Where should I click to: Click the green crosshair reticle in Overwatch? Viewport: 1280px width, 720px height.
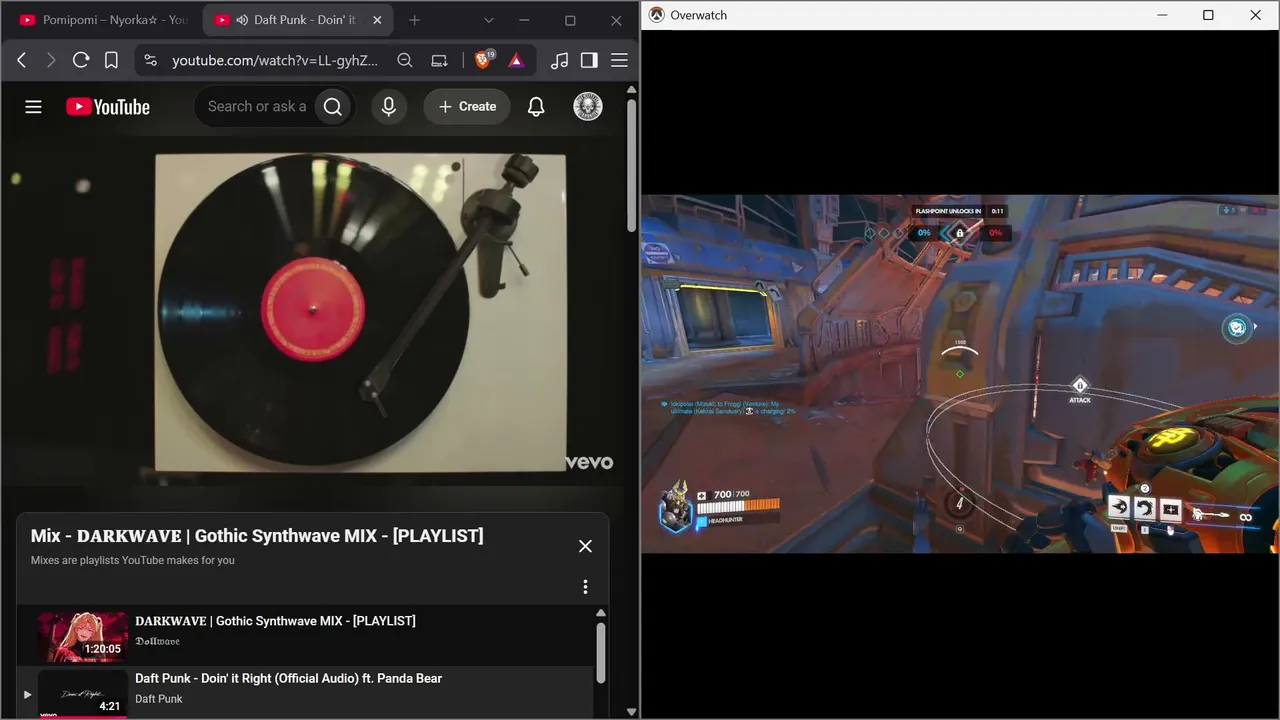pyautogui.click(x=960, y=374)
